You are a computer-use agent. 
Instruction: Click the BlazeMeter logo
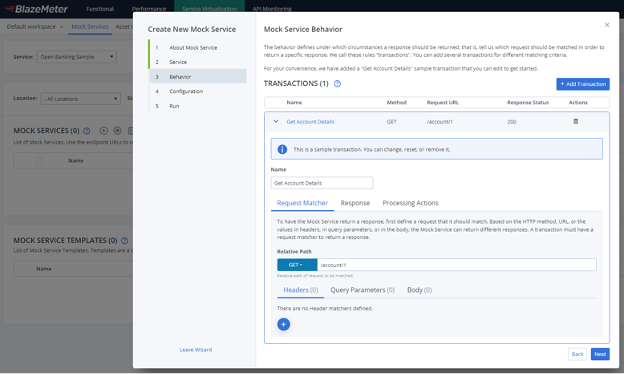pos(37,9)
